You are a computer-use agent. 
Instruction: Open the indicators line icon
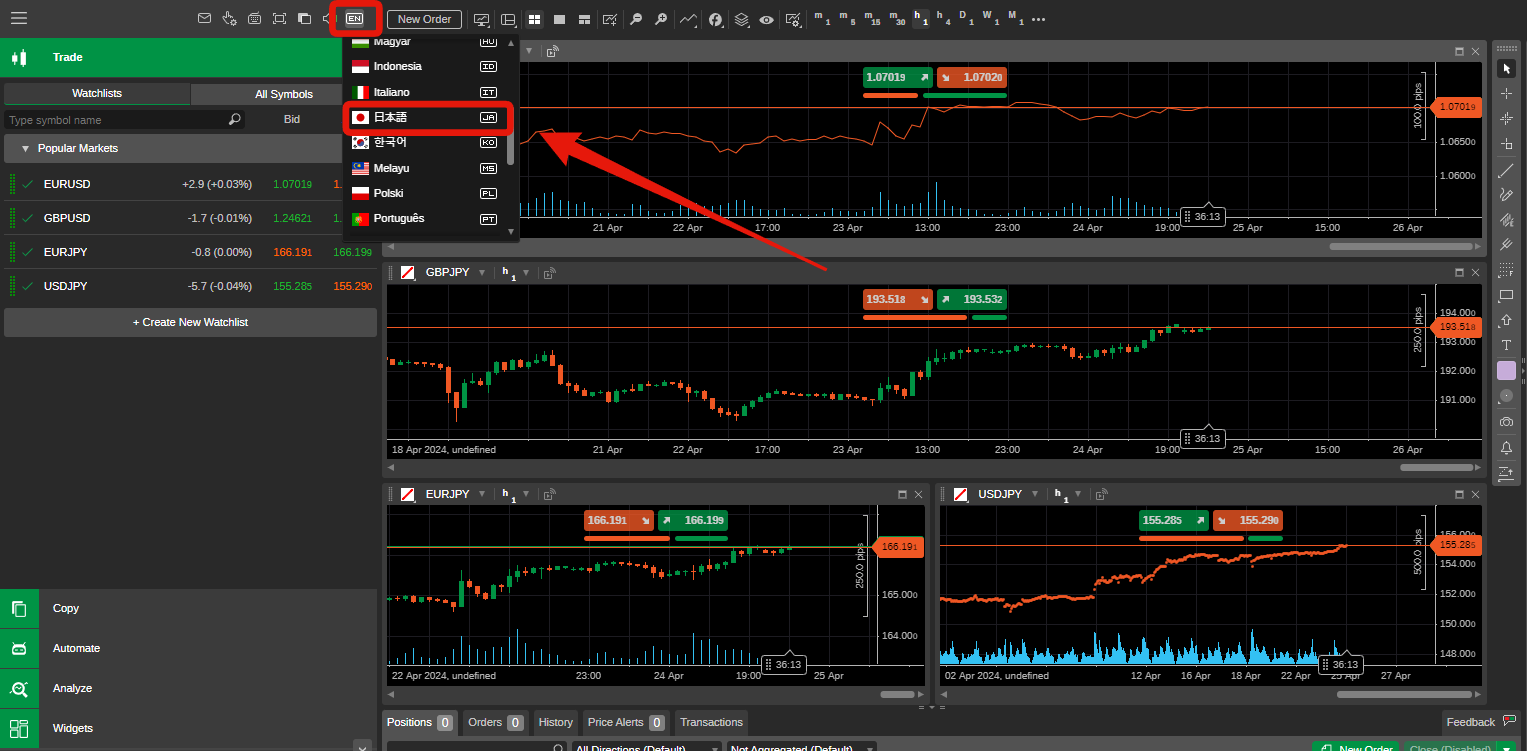pyautogui.click(x=688, y=19)
